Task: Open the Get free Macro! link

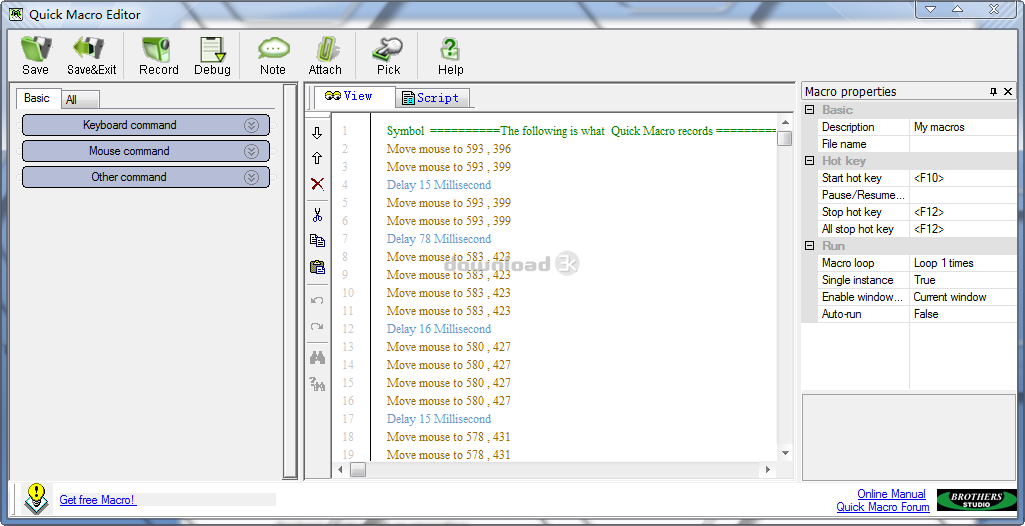Action: (x=97, y=500)
